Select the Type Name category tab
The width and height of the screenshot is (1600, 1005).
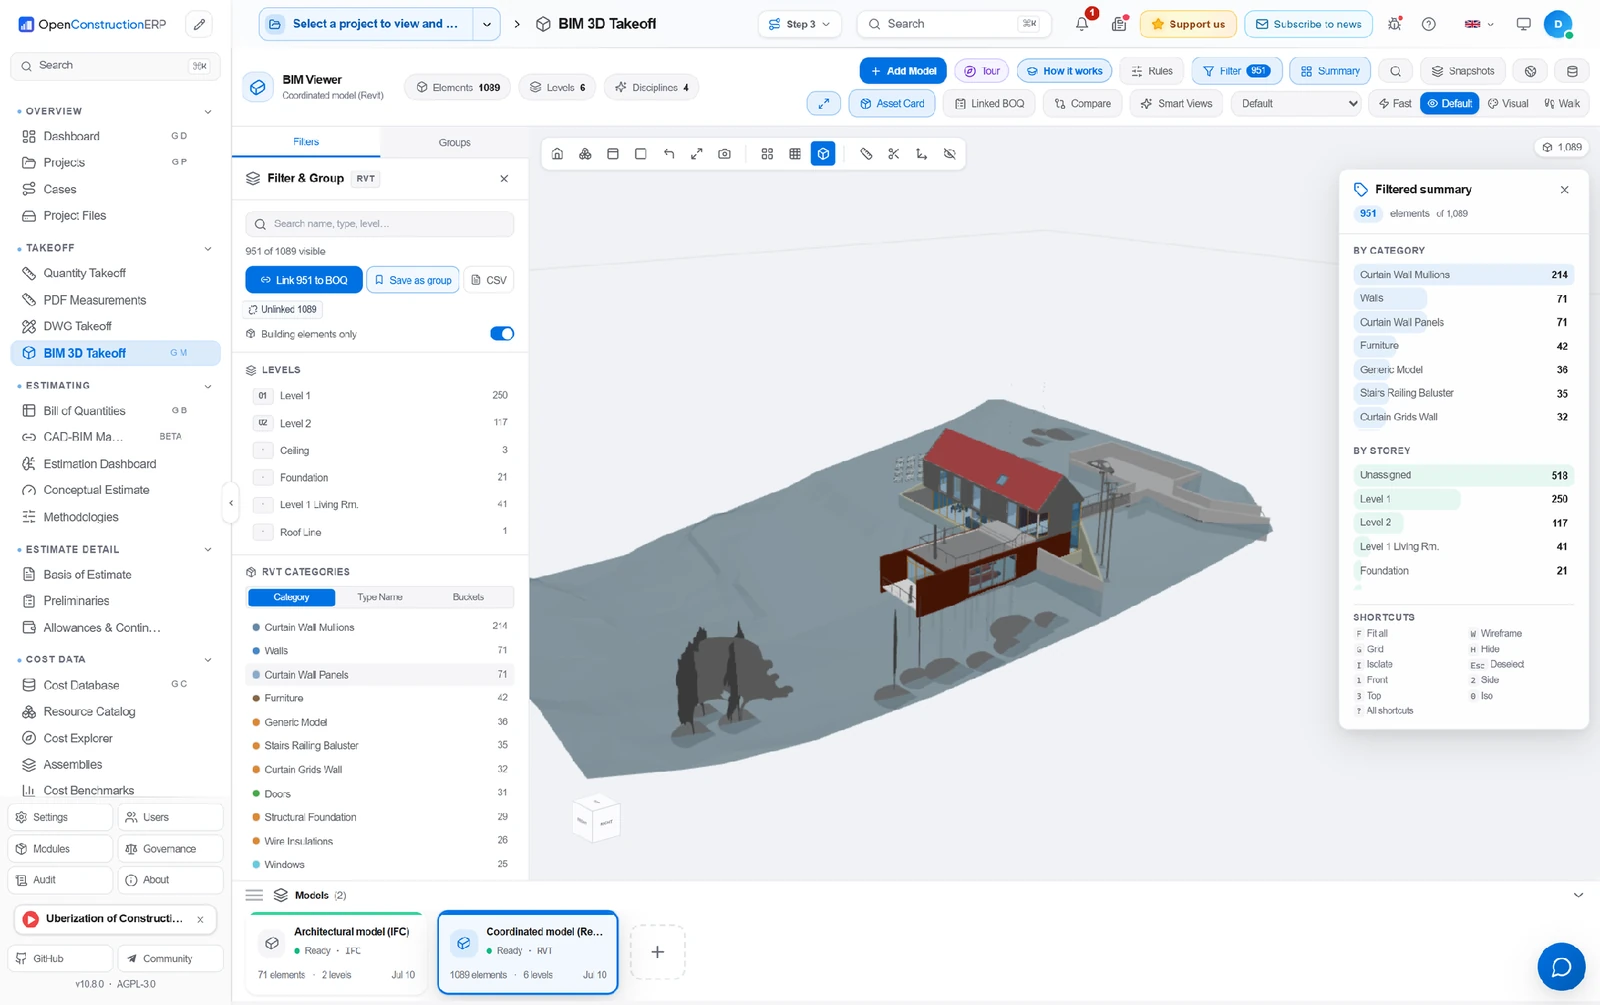[x=380, y=597]
